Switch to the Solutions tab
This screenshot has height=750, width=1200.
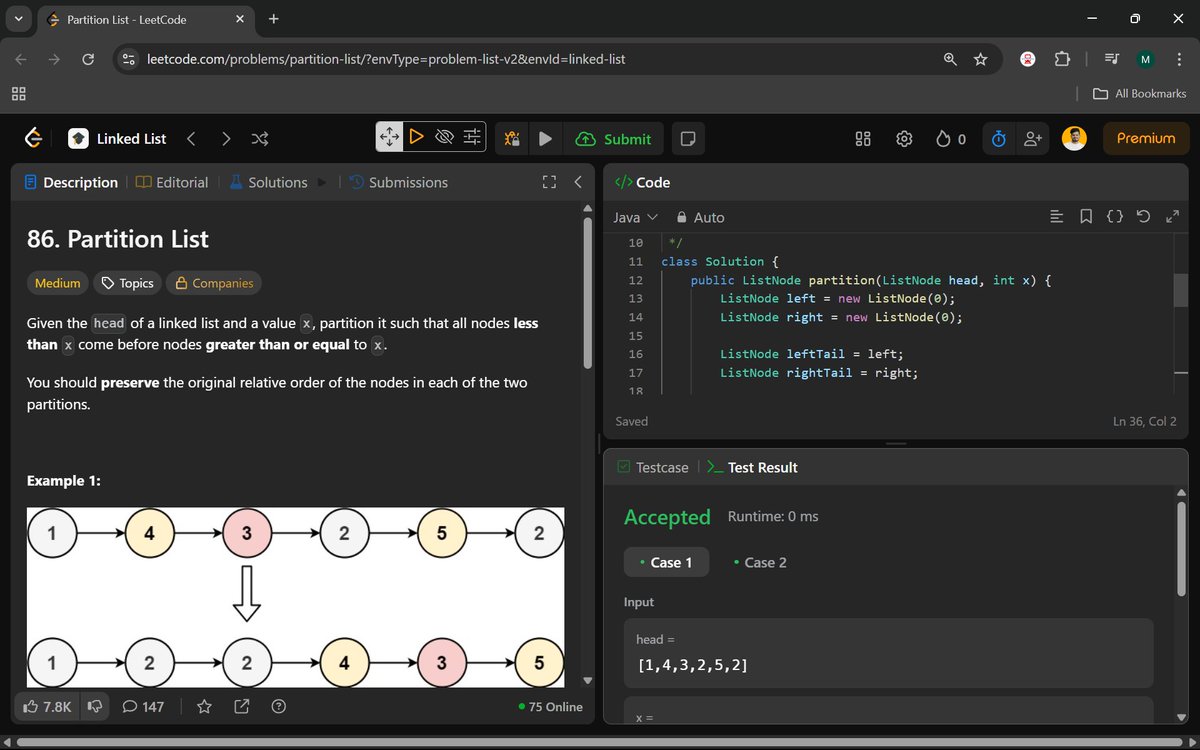(x=268, y=182)
